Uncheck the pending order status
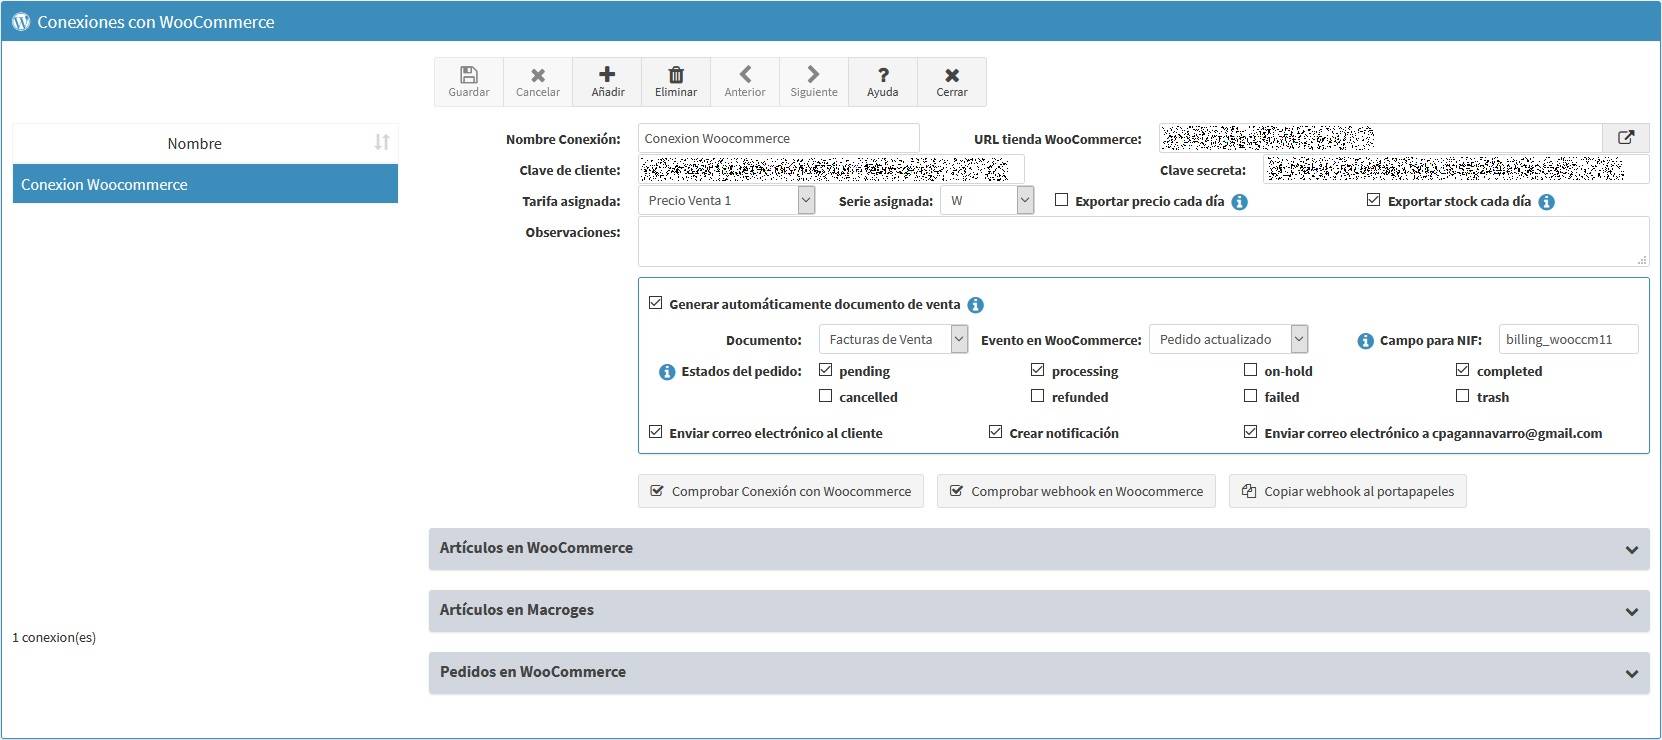 coord(826,370)
